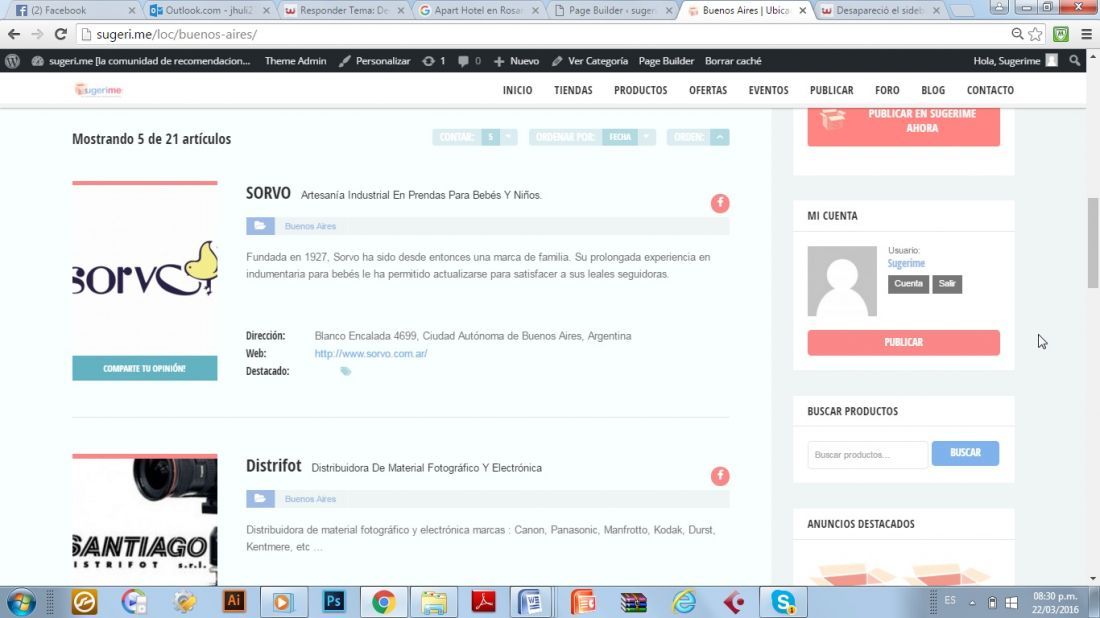The width and height of the screenshot is (1100, 618).
Task: Open the Distrifot listing title
Action: click(x=274, y=466)
